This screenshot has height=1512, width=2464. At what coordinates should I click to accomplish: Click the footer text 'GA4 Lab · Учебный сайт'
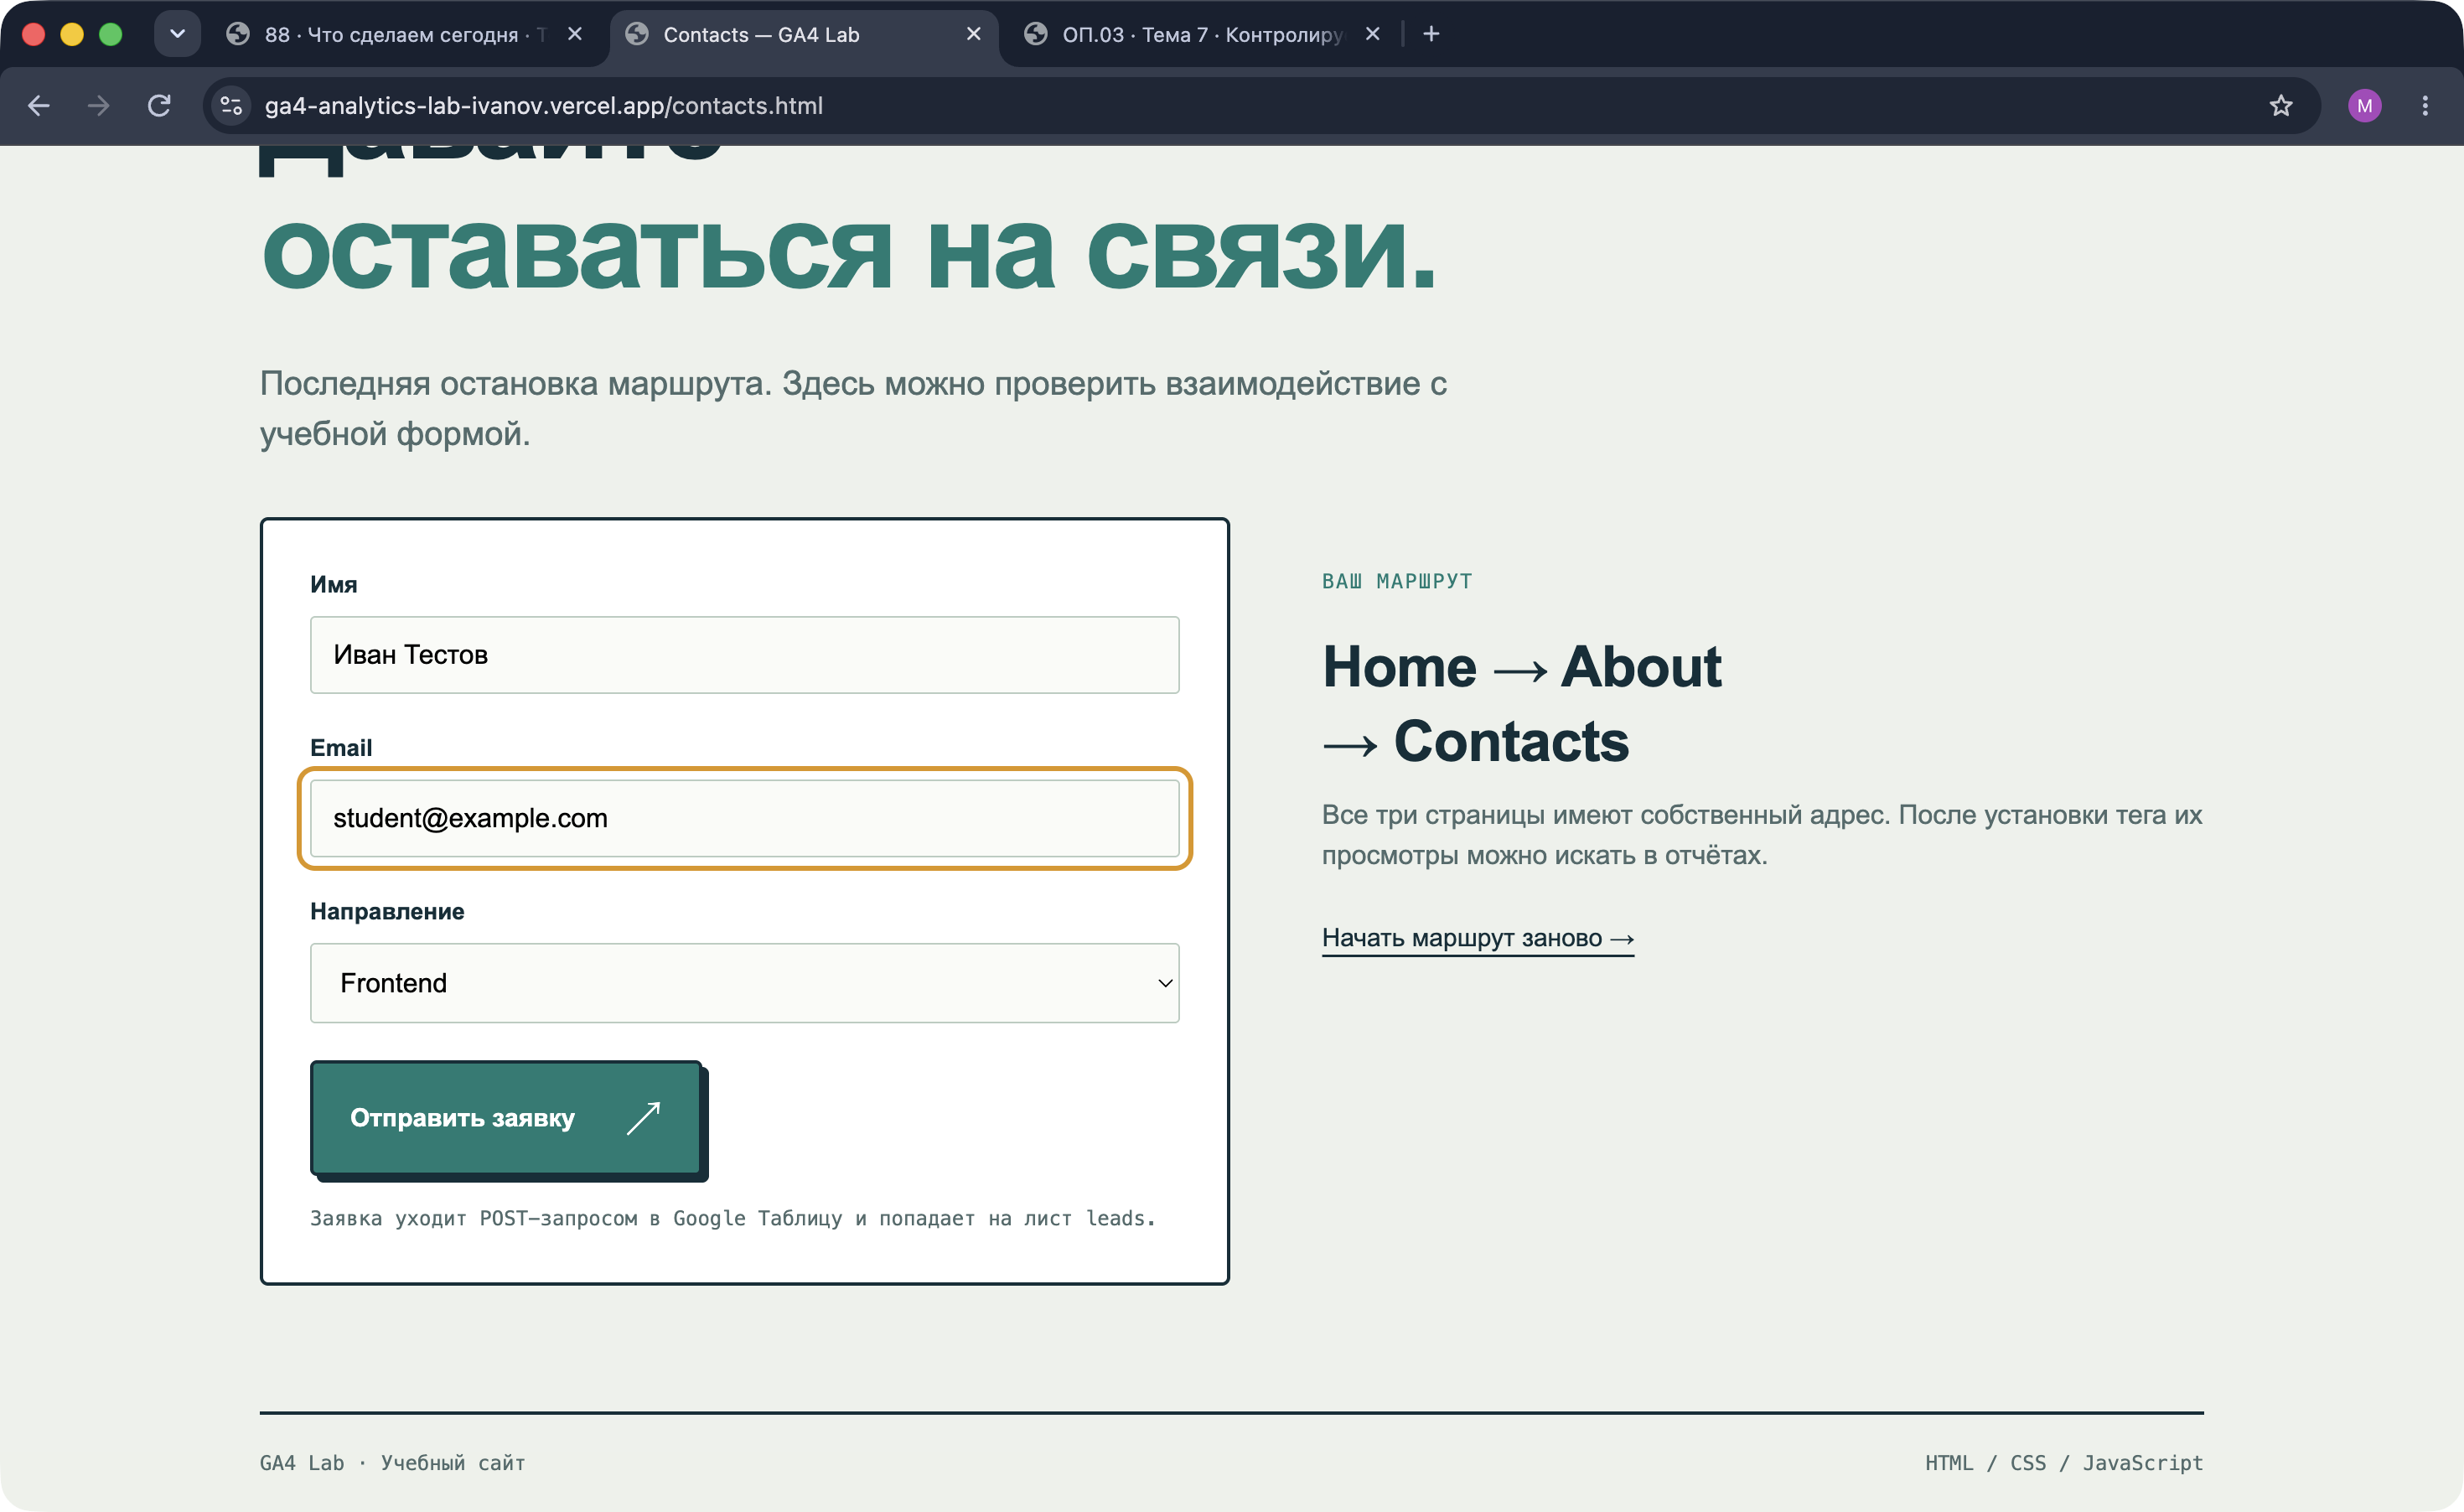point(392,1462)
